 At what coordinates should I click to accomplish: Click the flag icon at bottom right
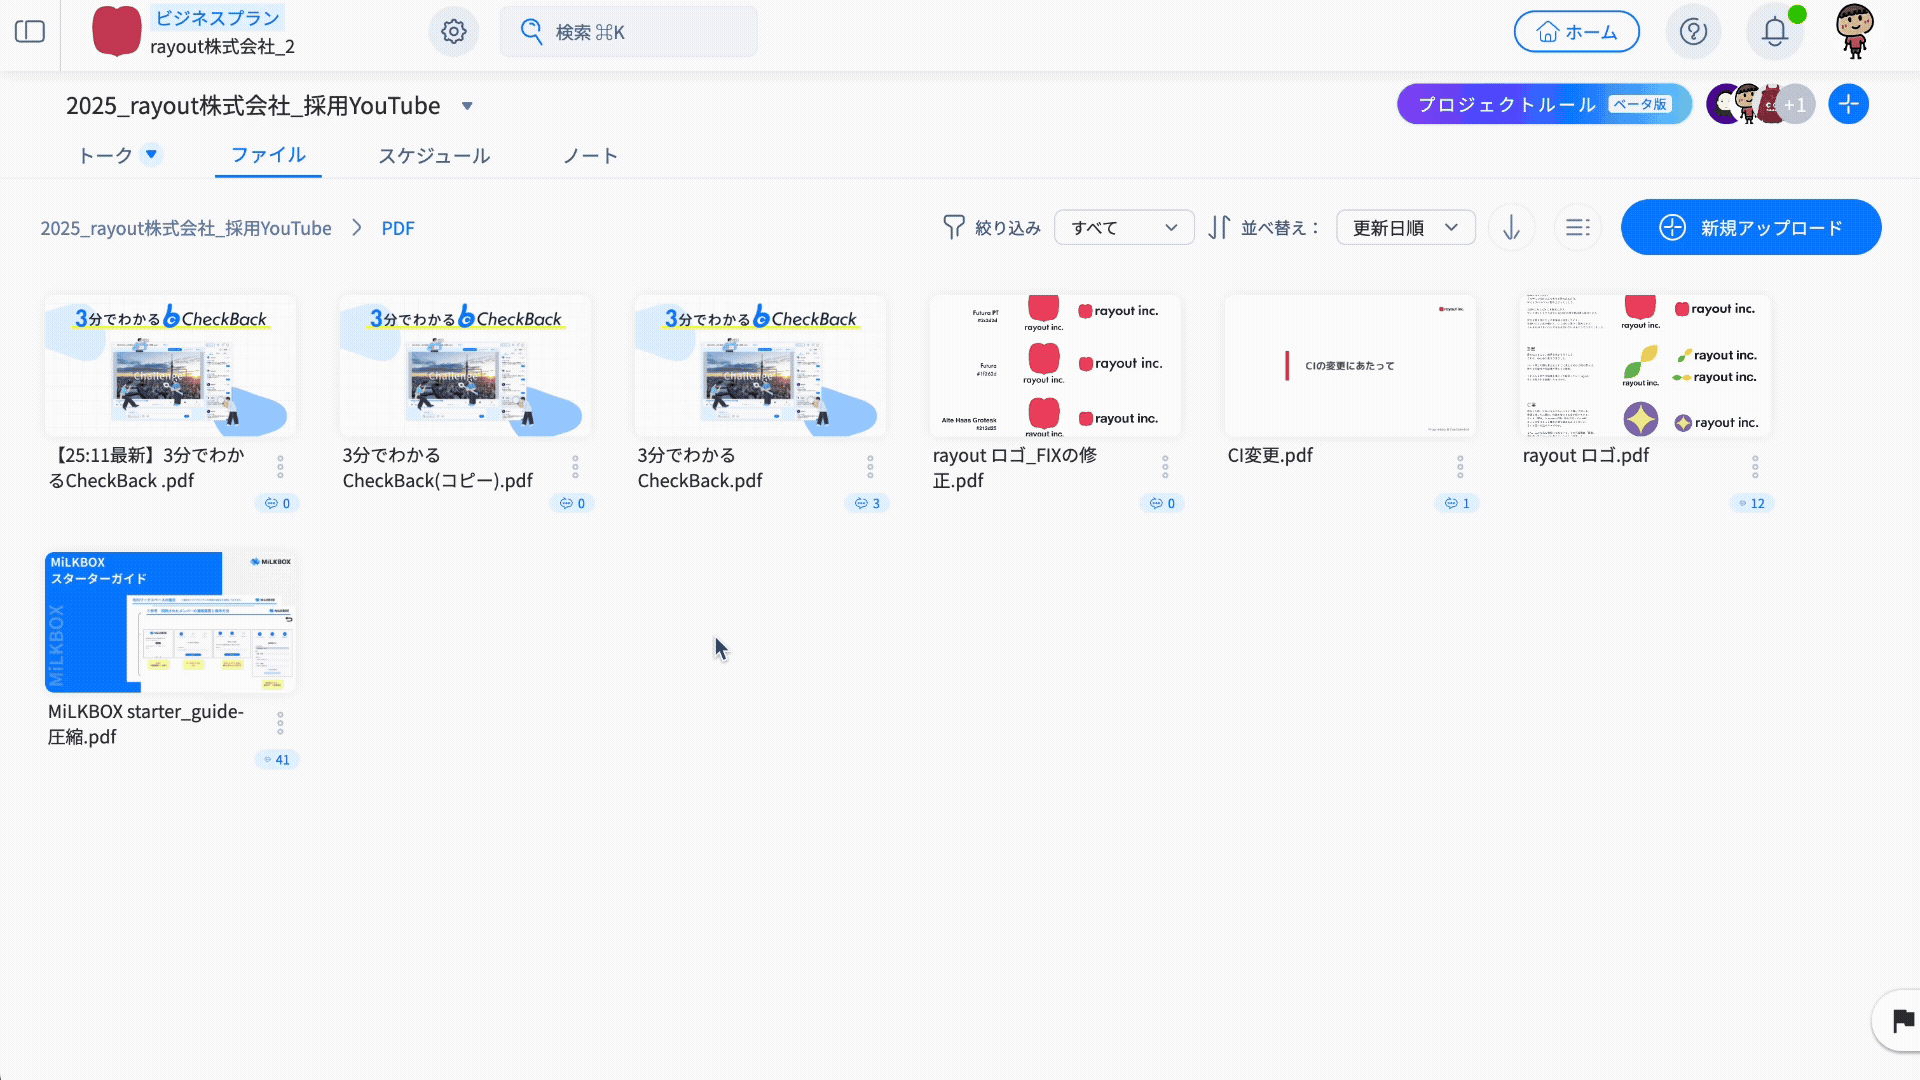coord(1902,1021)
